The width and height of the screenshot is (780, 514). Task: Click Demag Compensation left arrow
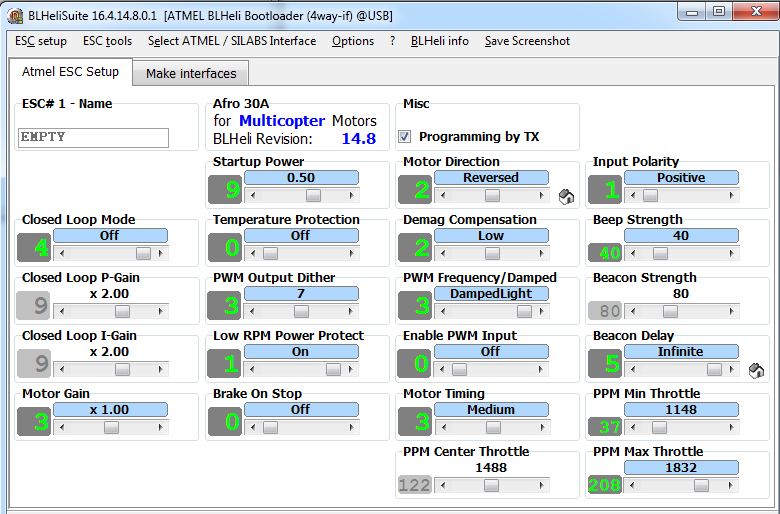coord(443,254)
